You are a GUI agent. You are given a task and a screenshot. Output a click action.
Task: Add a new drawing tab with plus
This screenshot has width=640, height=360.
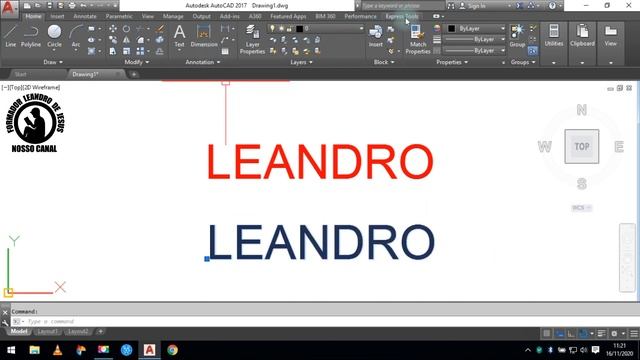(x=133, y=74)
